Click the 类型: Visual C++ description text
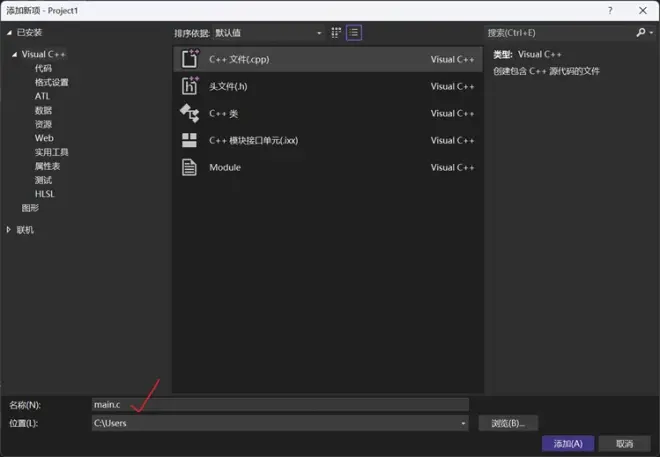The height and width of the screenshot is (457, 660). coord(527,54)
